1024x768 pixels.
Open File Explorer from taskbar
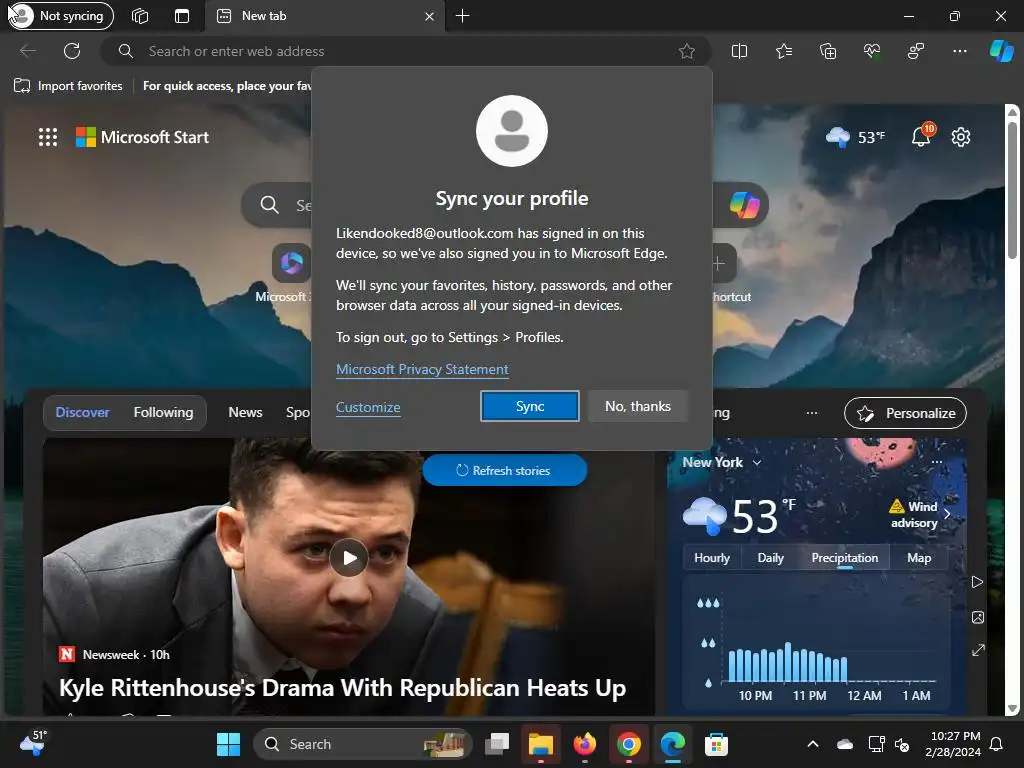[541, 744]
